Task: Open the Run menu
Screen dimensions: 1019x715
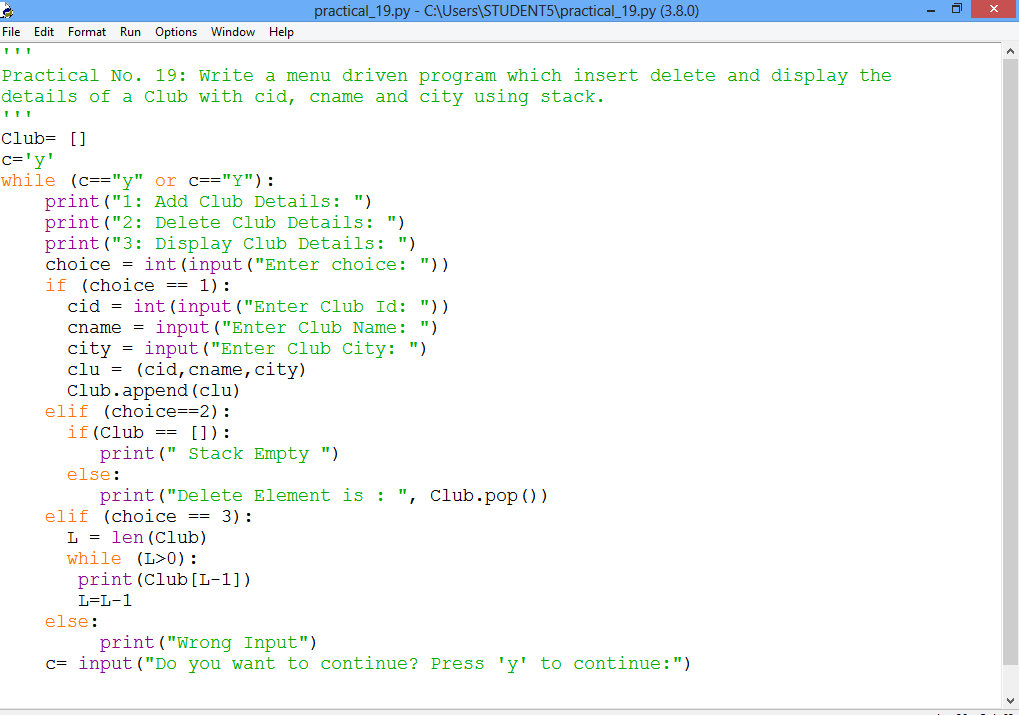Action: pos(130,31)
